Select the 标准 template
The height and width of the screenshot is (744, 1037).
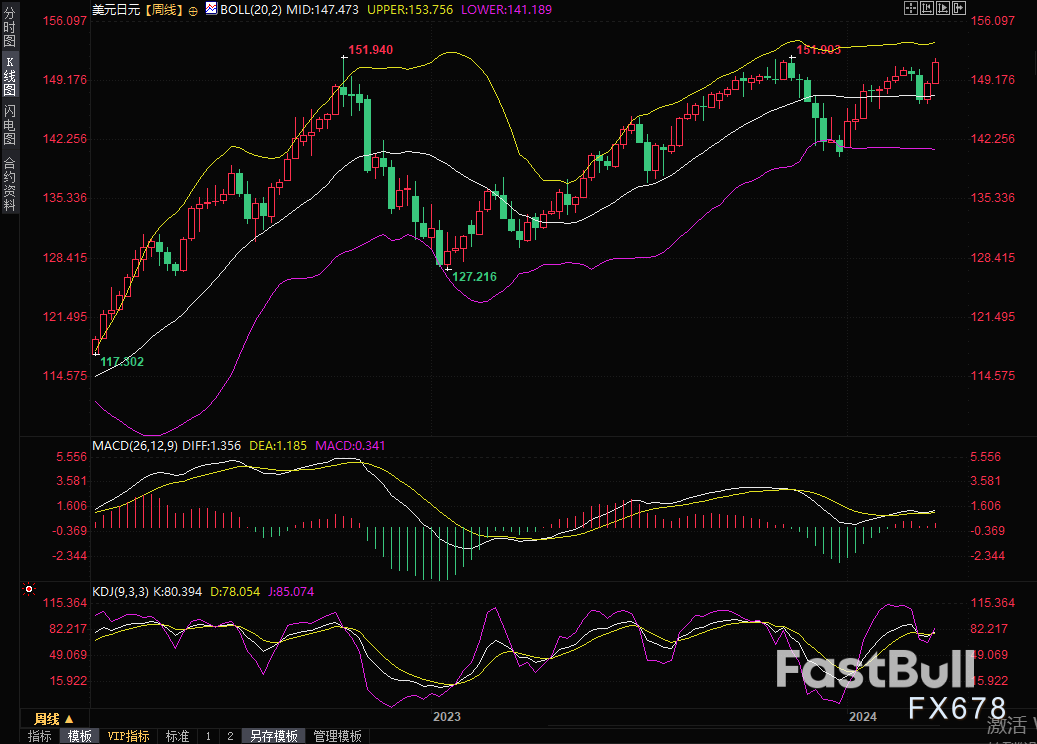click(177, 736)
